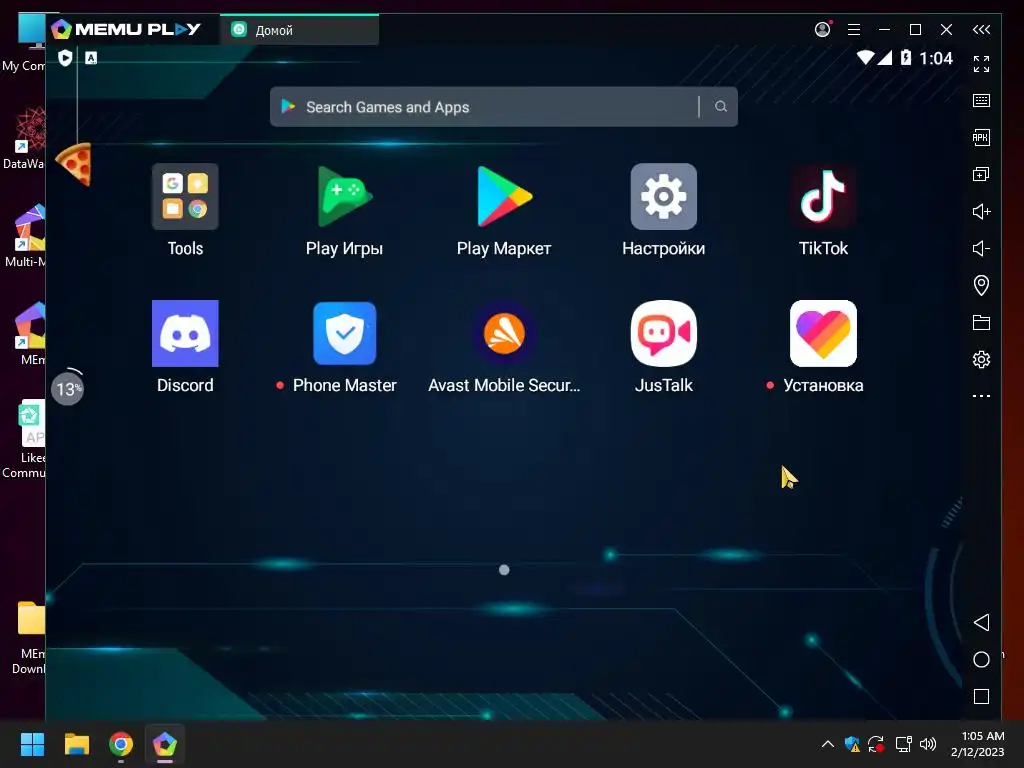
Task: Open File Explorer from taskbar
Action: (76, 744)
